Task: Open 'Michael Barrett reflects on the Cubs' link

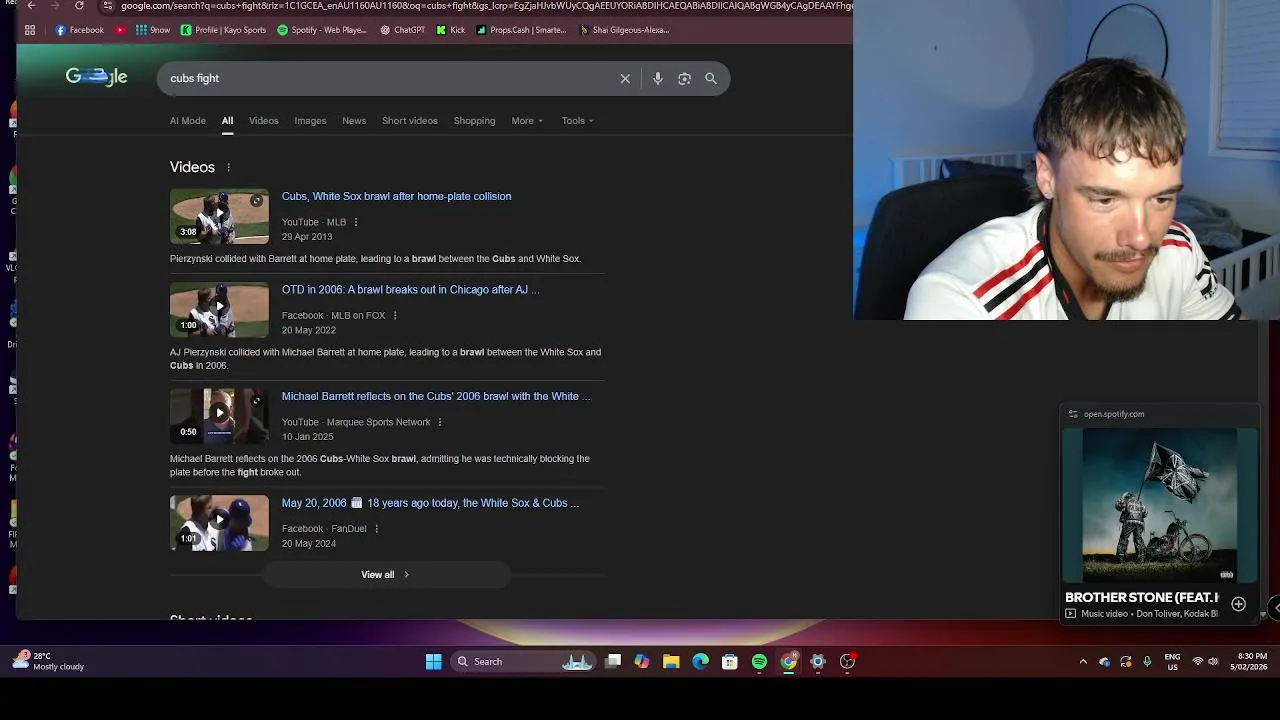Action: tap(436, 396)
